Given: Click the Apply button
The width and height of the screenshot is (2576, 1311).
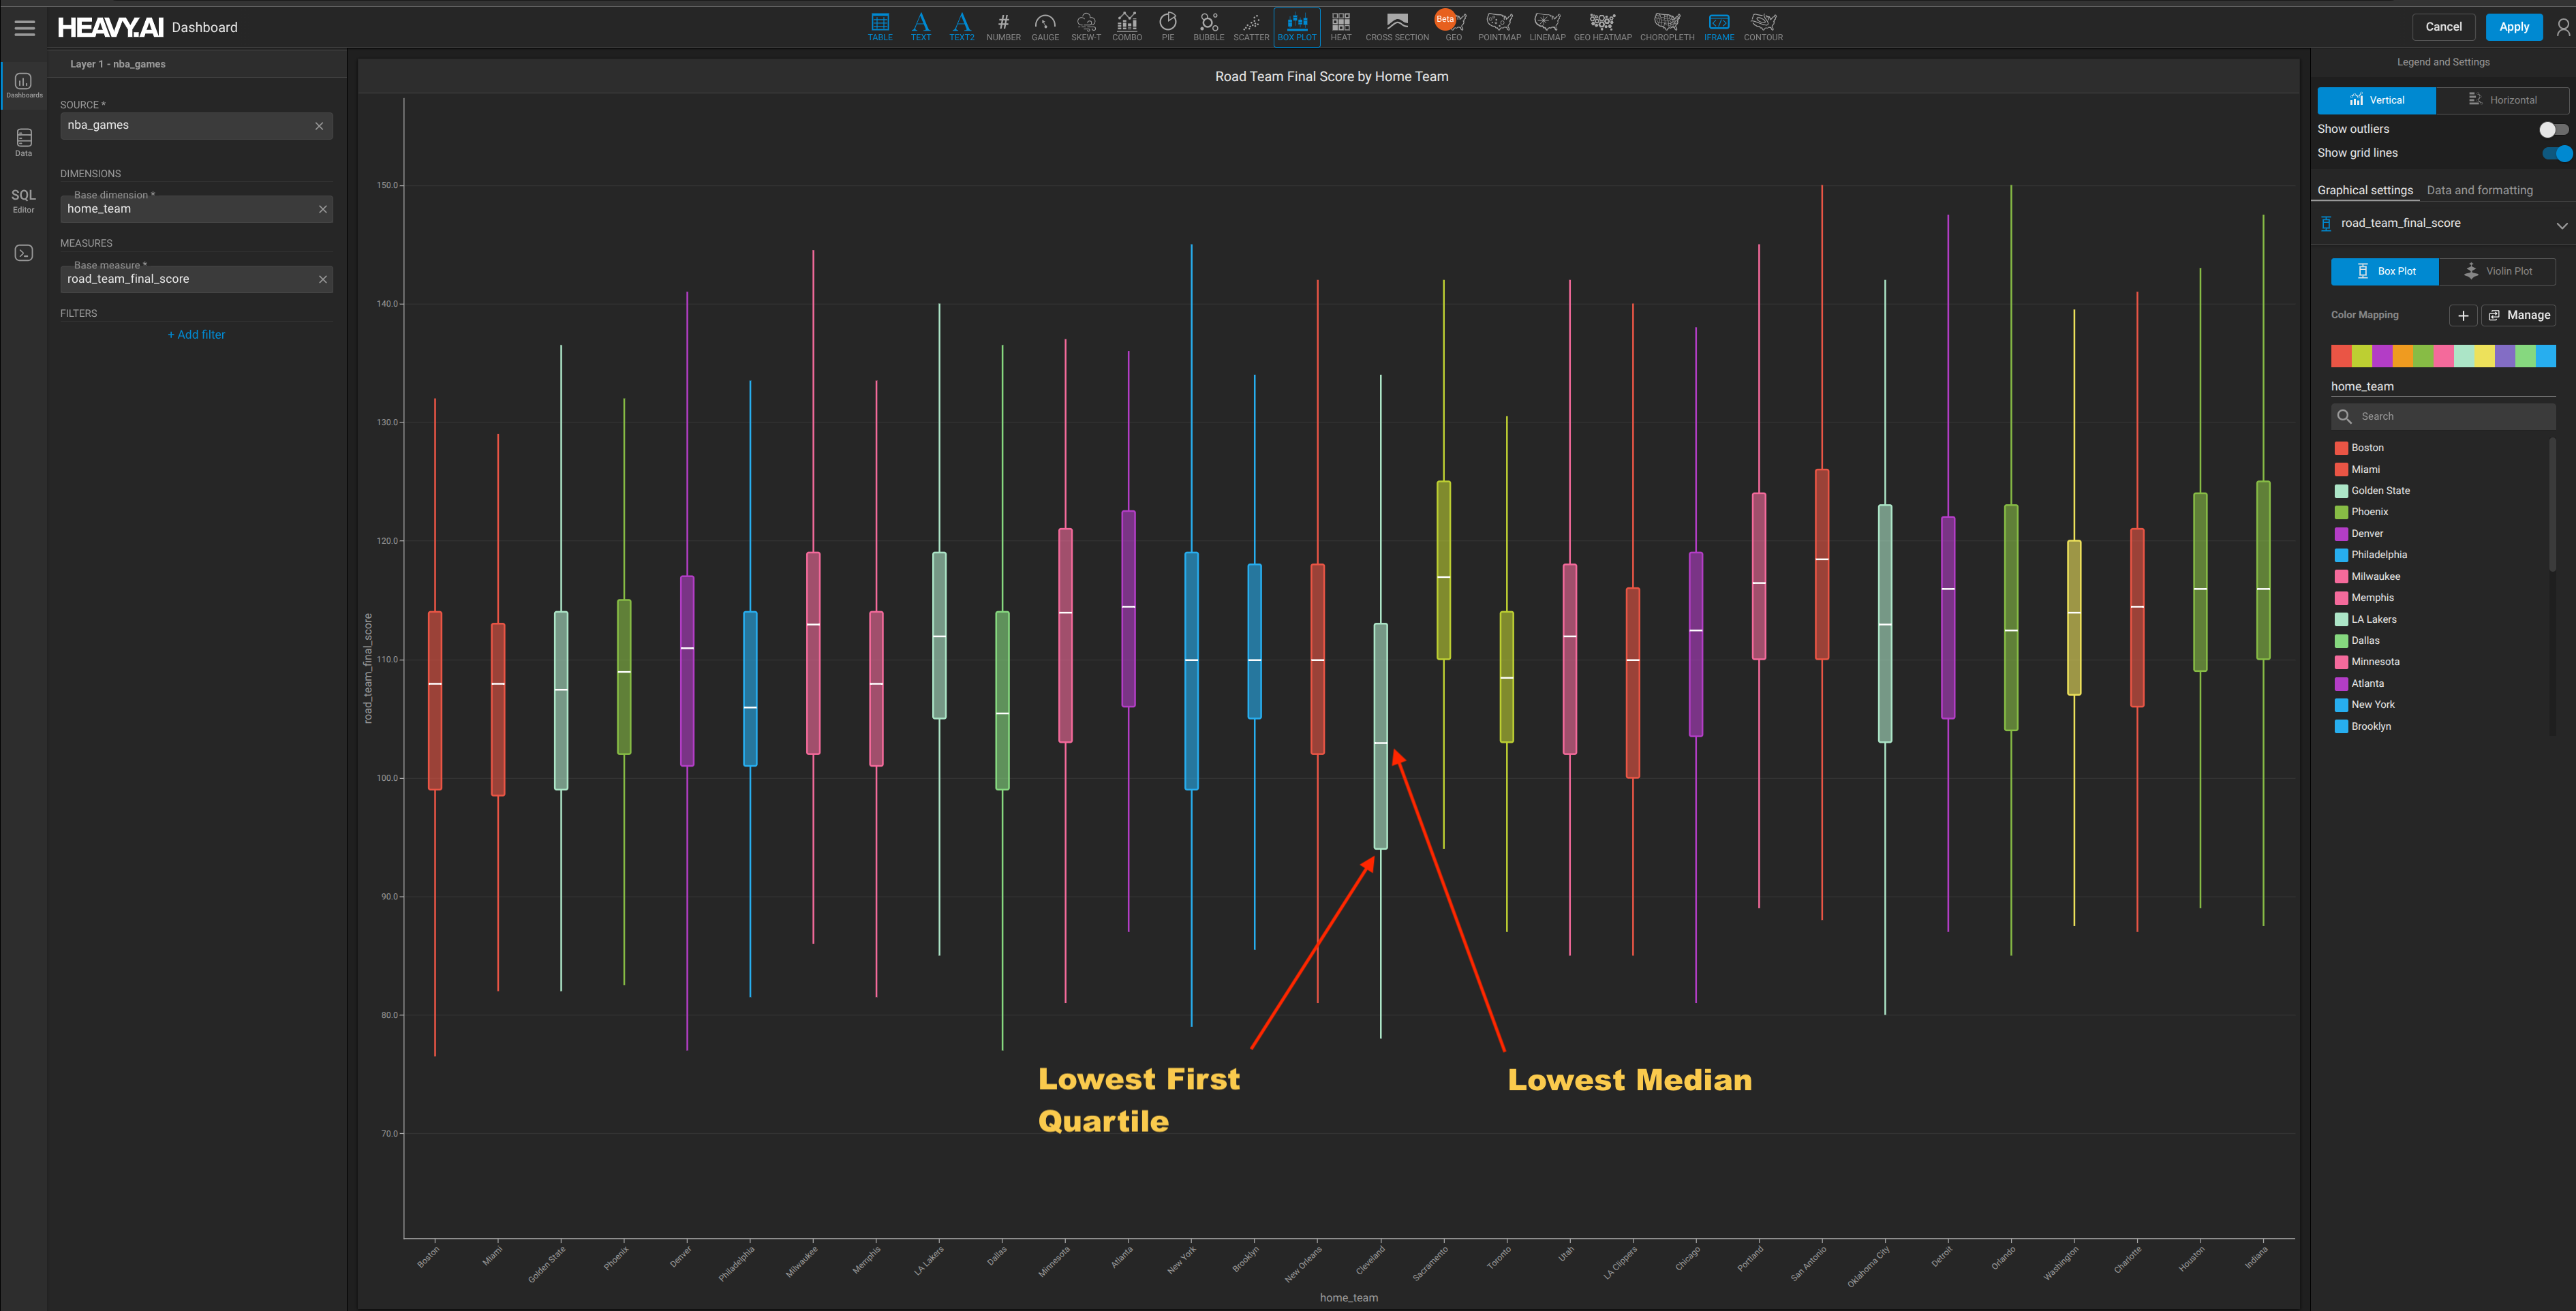Looking at the screenshot, I should [x=2513, y=27].
